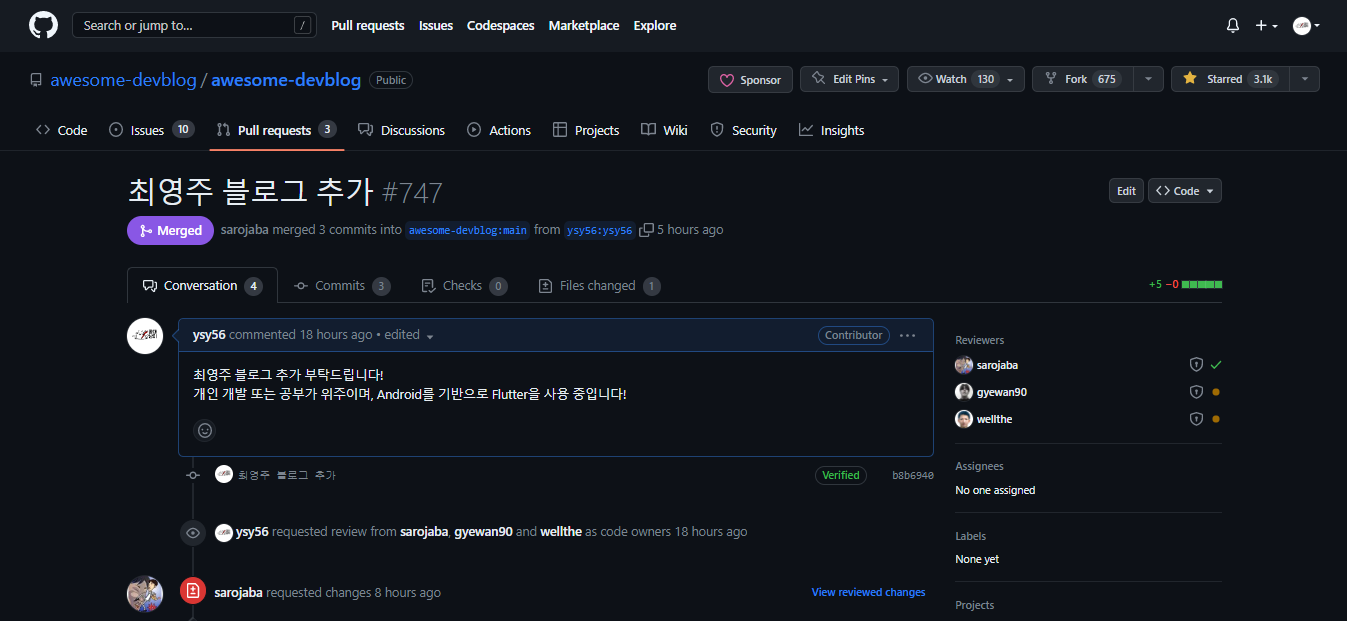Open the Actions tab
Screen dimensions: 1347x621
click(499, 130)
